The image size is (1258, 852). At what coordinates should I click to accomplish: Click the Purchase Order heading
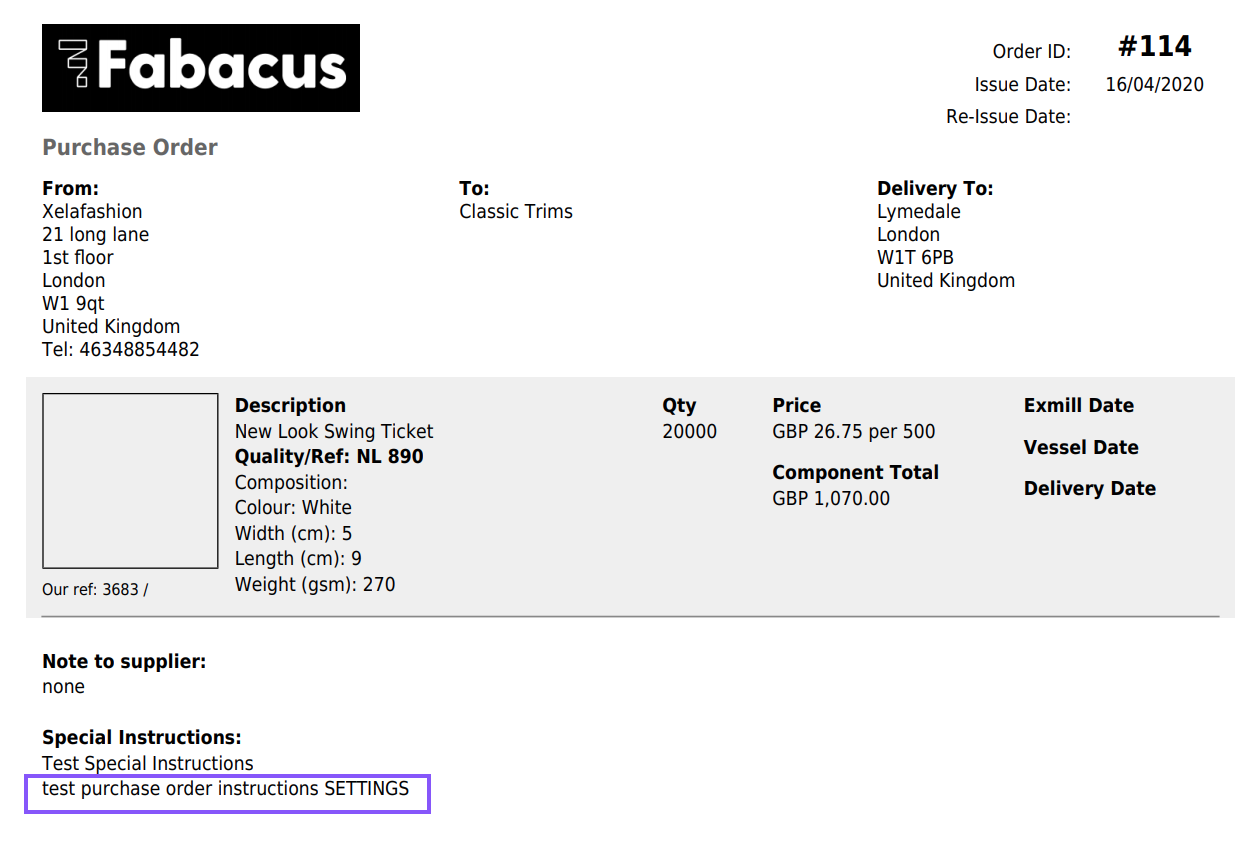click(x=130, y=148)
